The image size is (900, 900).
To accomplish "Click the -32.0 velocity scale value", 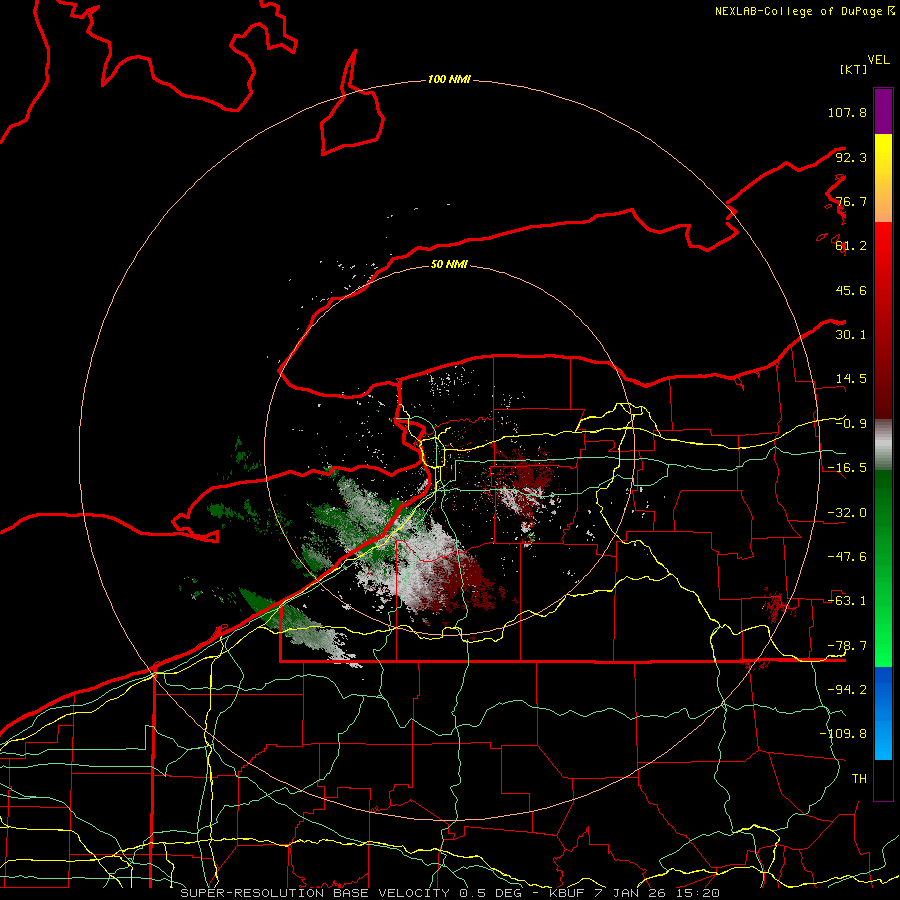I will click(847, 513).
